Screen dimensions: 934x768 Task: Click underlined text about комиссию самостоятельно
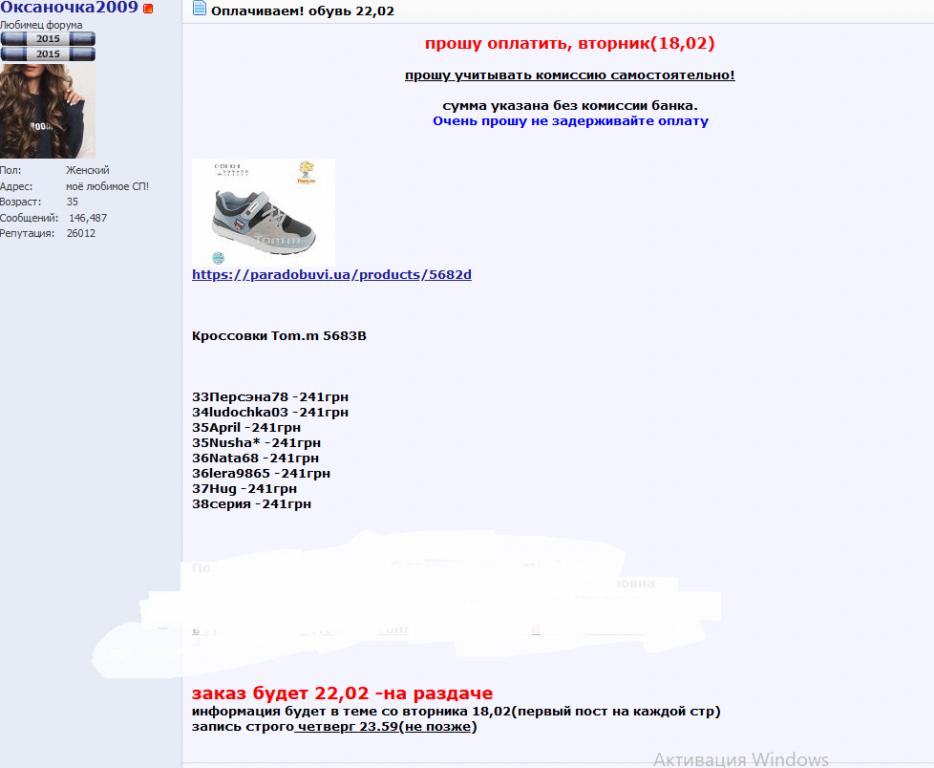pyautogui.click(x=569, y=75)
